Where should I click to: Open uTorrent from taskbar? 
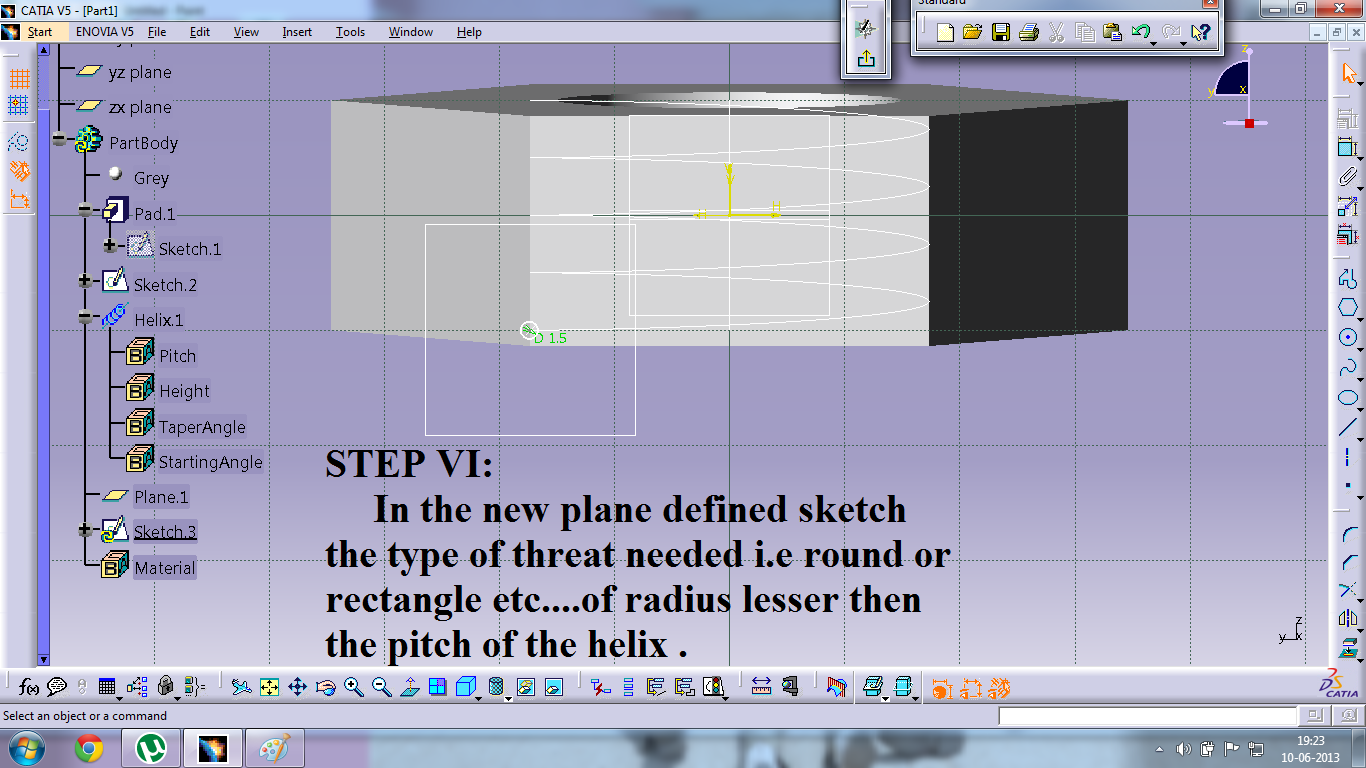click(x=151, y=747)
